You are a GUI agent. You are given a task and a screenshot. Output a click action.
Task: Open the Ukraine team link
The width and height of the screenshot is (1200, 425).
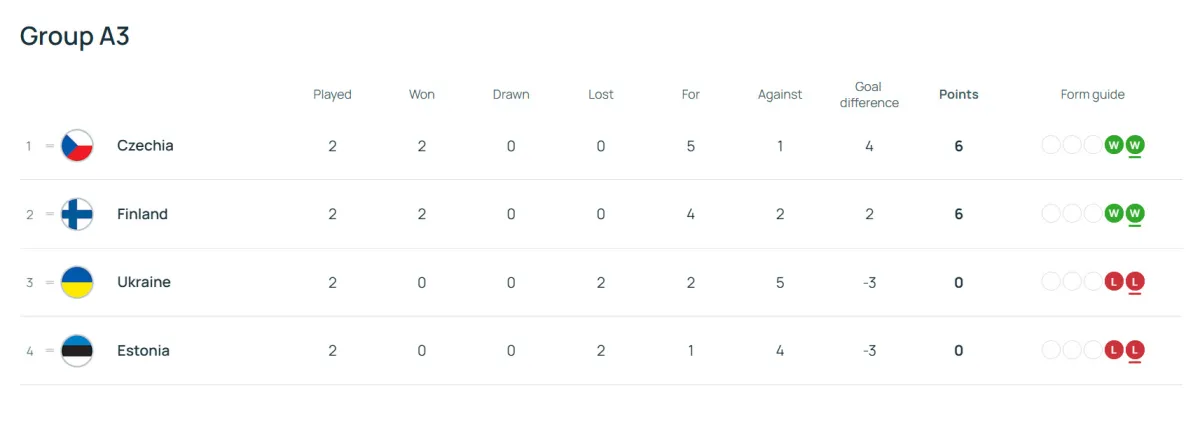coord(144,282)
